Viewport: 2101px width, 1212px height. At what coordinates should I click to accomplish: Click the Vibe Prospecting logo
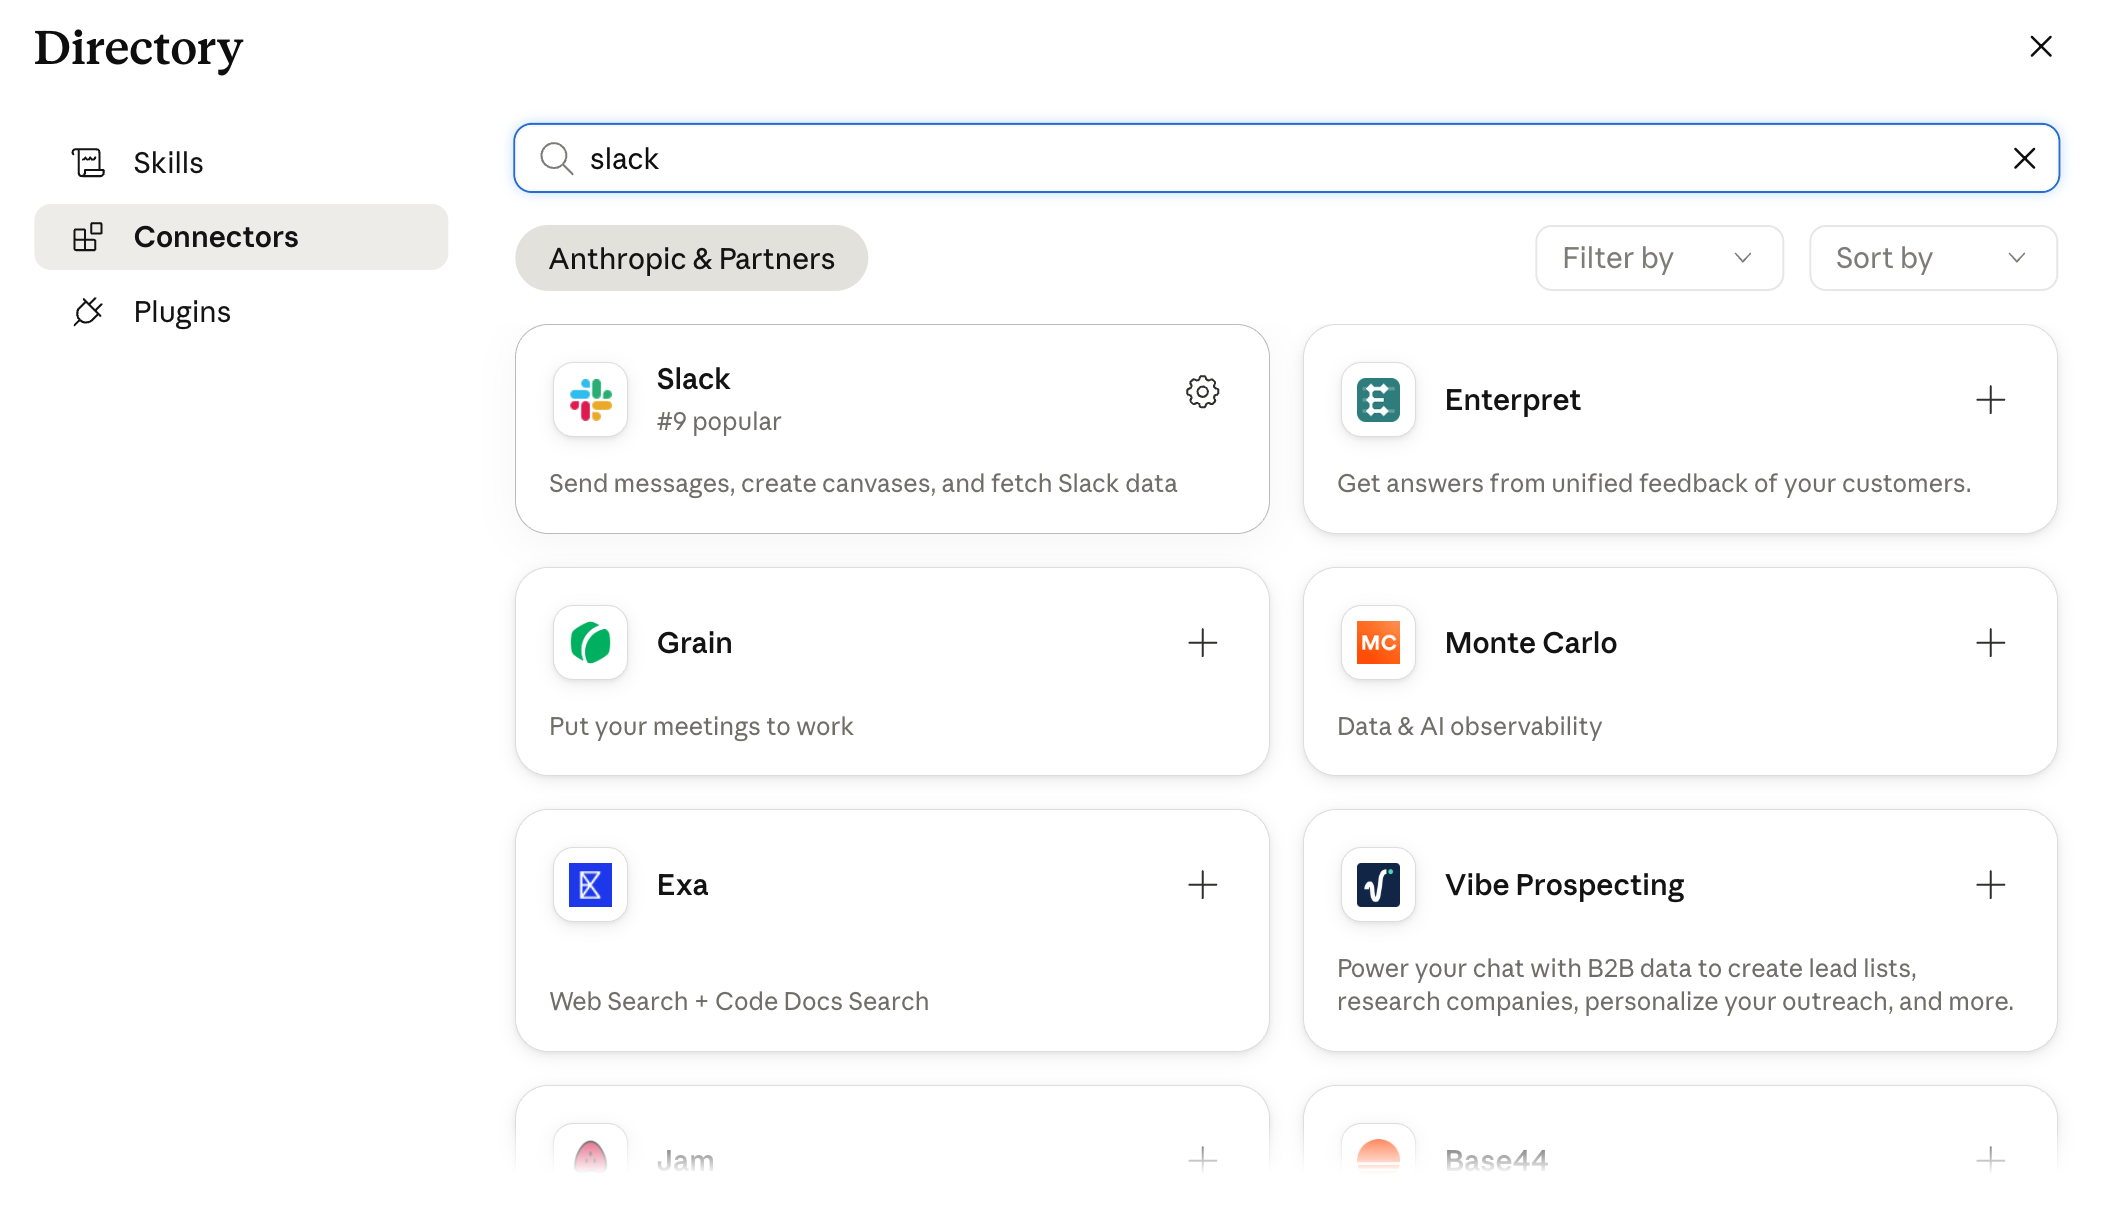[x=1378, y=884]
